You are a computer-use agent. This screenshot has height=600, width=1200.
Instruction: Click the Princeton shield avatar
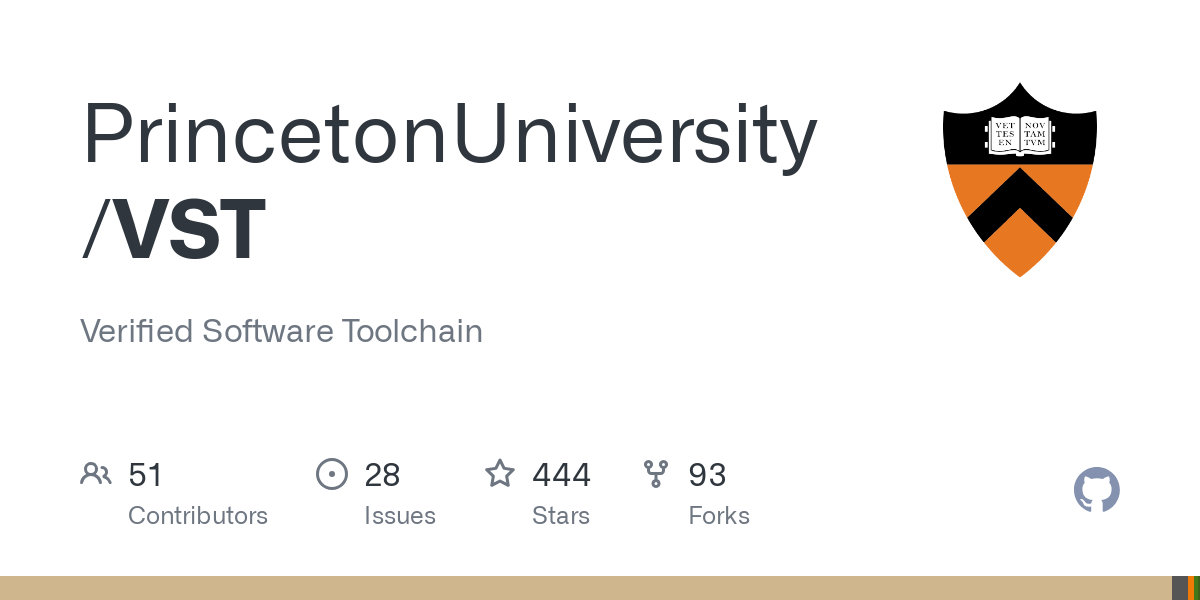click(x=1019, y=180)
